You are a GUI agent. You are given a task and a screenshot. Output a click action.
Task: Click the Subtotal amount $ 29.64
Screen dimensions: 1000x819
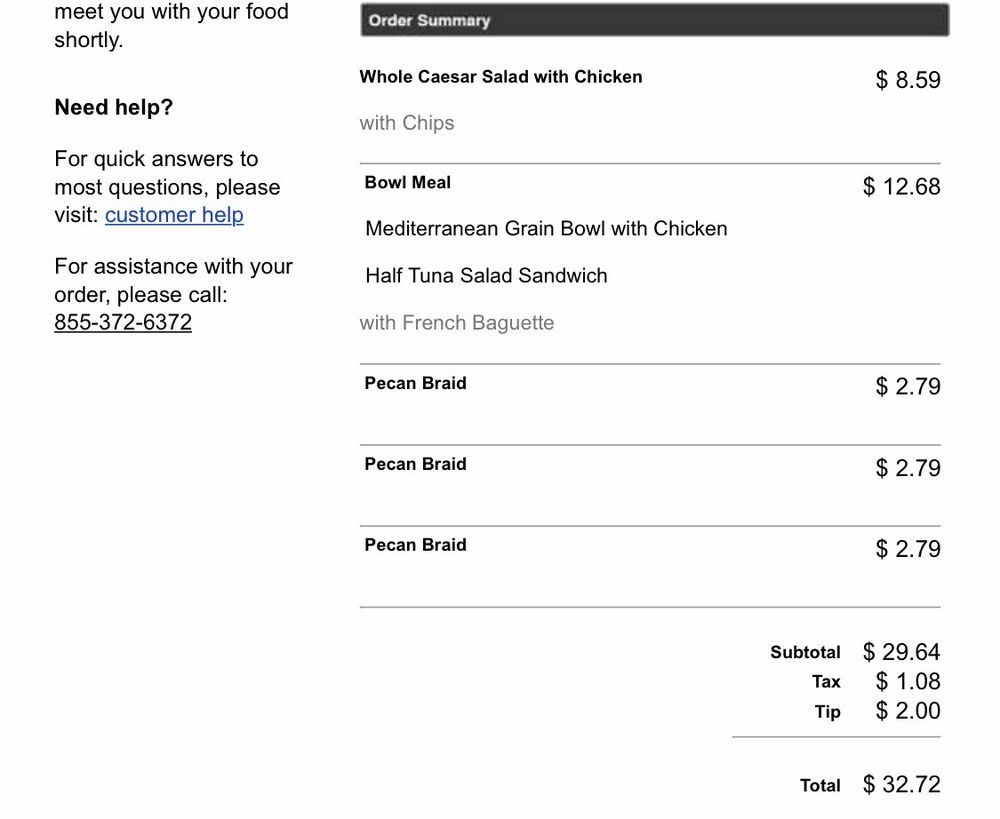point(901,652)
